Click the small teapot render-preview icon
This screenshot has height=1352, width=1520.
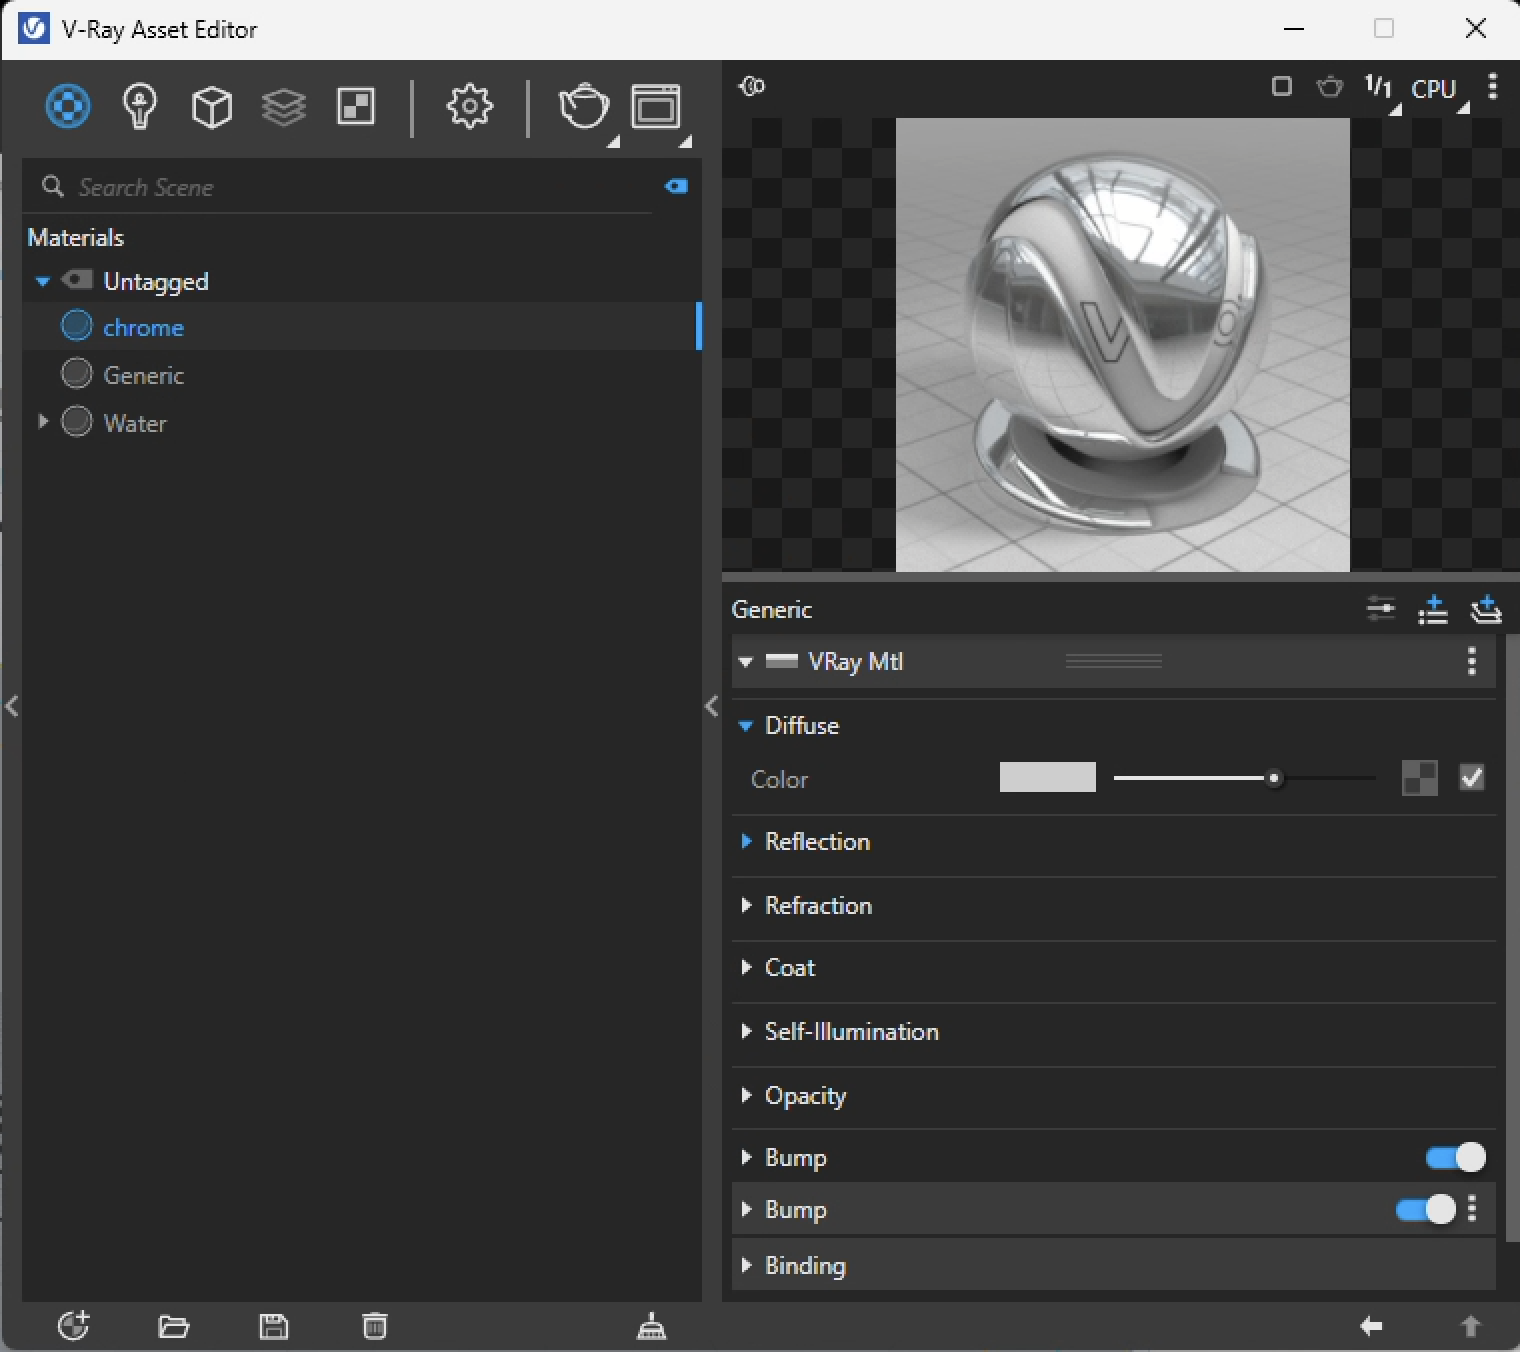[x=1329, y=87]
